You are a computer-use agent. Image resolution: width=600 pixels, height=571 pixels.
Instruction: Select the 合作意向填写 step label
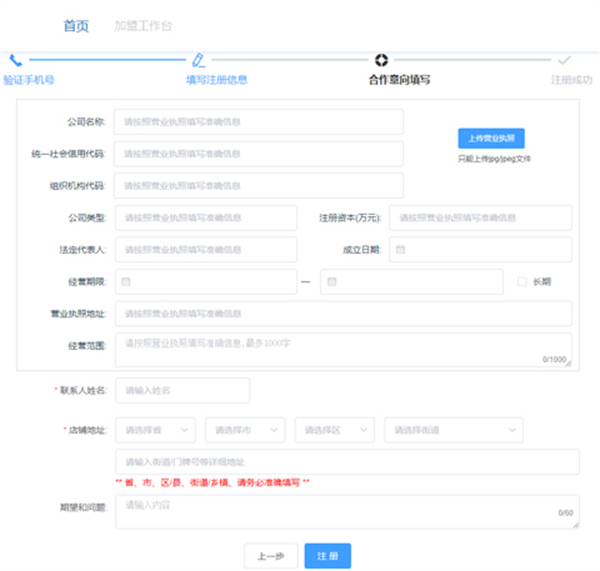[399, 80]
